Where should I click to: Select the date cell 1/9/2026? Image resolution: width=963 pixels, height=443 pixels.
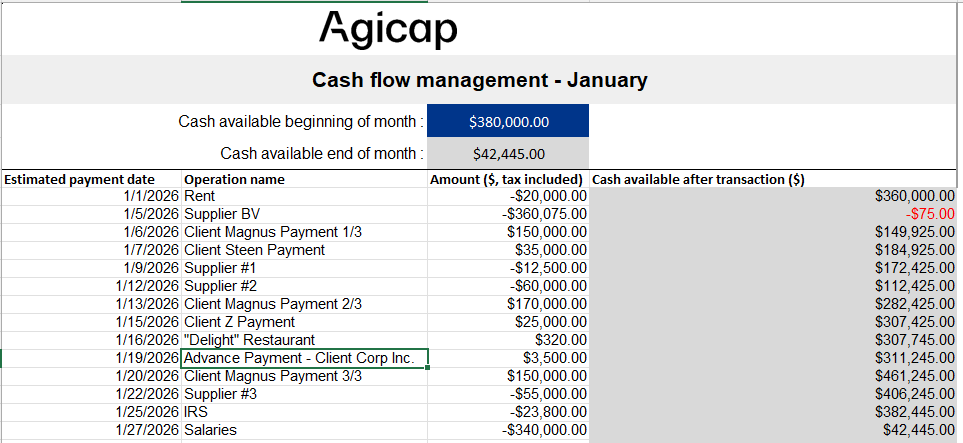click(x=92, y=268)
